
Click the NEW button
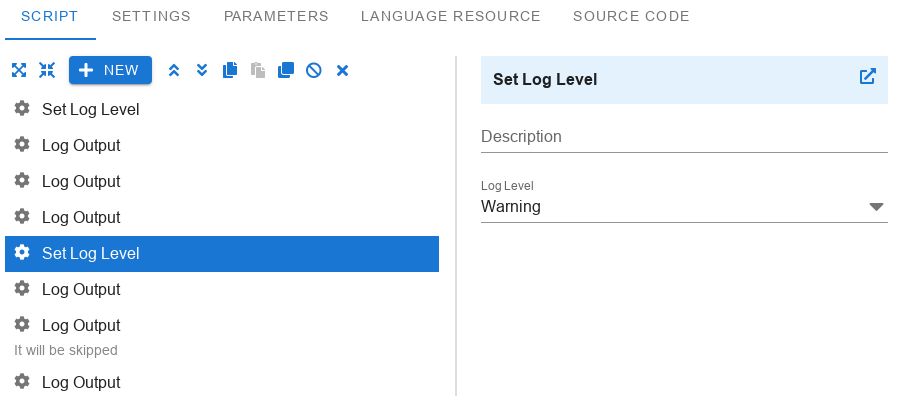[x=111, y=70]
